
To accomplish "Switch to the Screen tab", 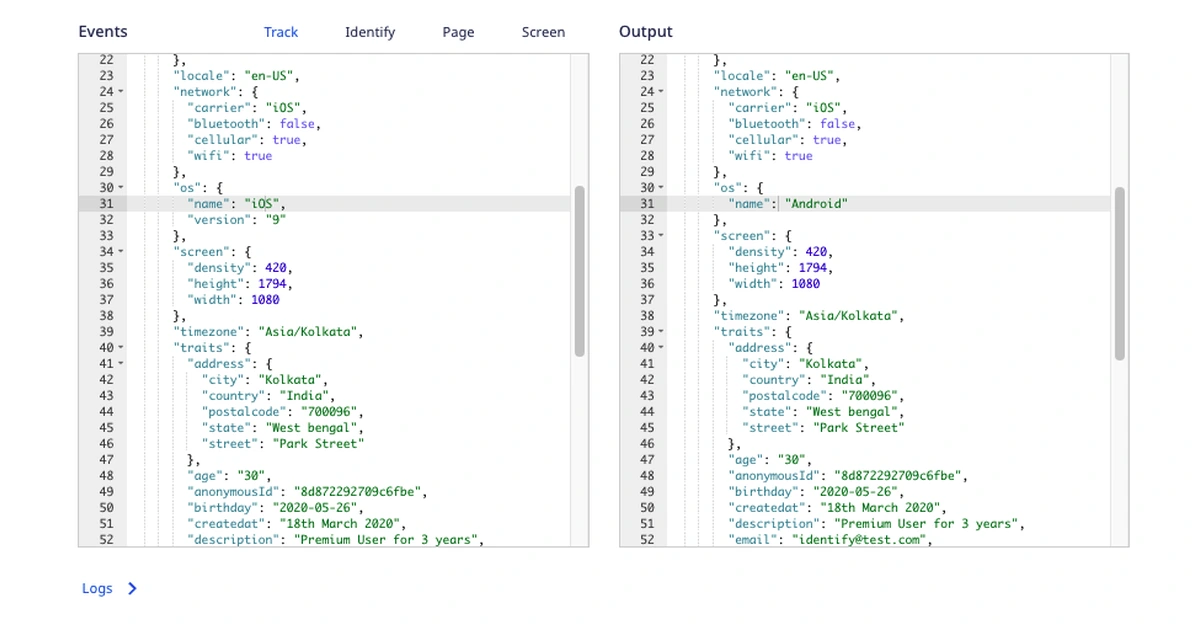I will pos(543,32).
